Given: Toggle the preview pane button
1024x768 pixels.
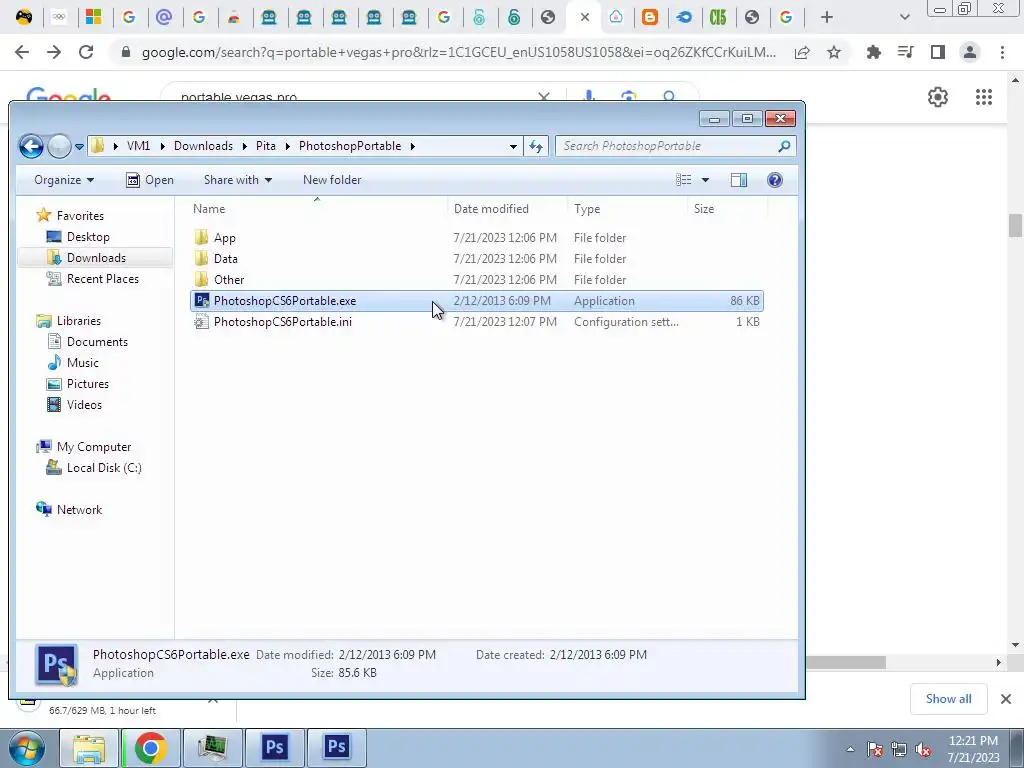Looking at the screenshot, I should (739, 180).
